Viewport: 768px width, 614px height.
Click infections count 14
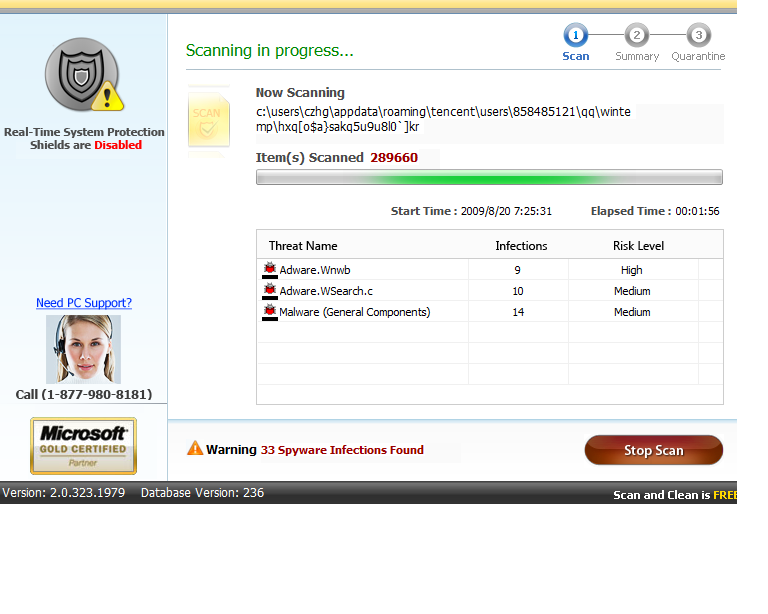click(518, 312)
